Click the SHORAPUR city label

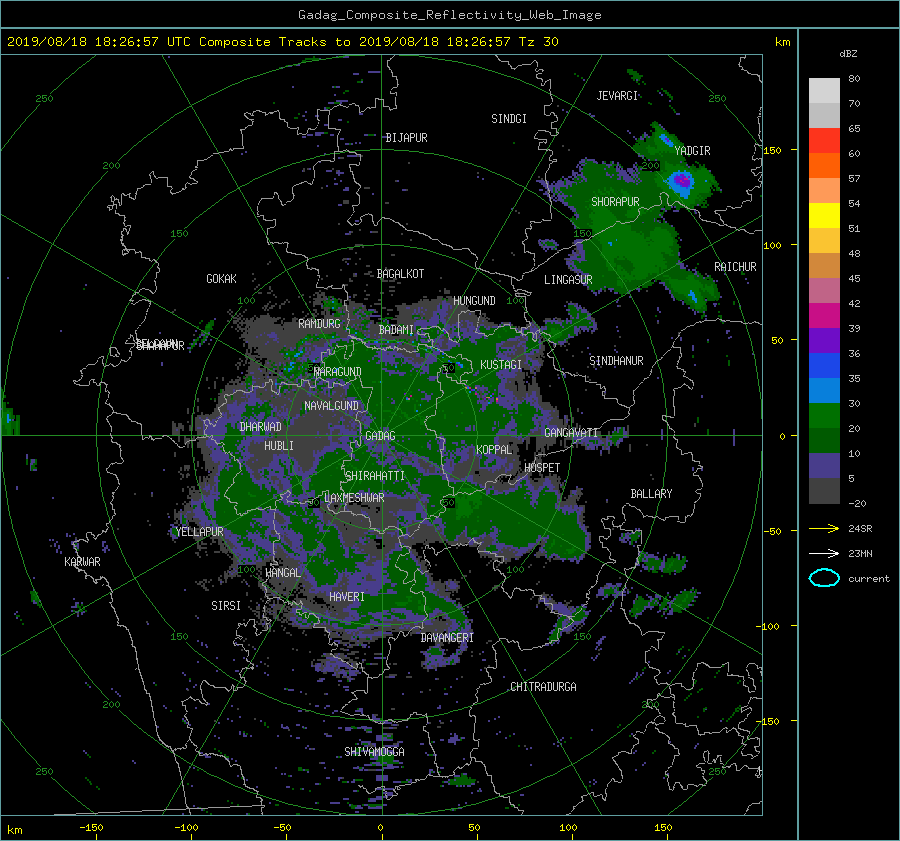click(615, 202)
